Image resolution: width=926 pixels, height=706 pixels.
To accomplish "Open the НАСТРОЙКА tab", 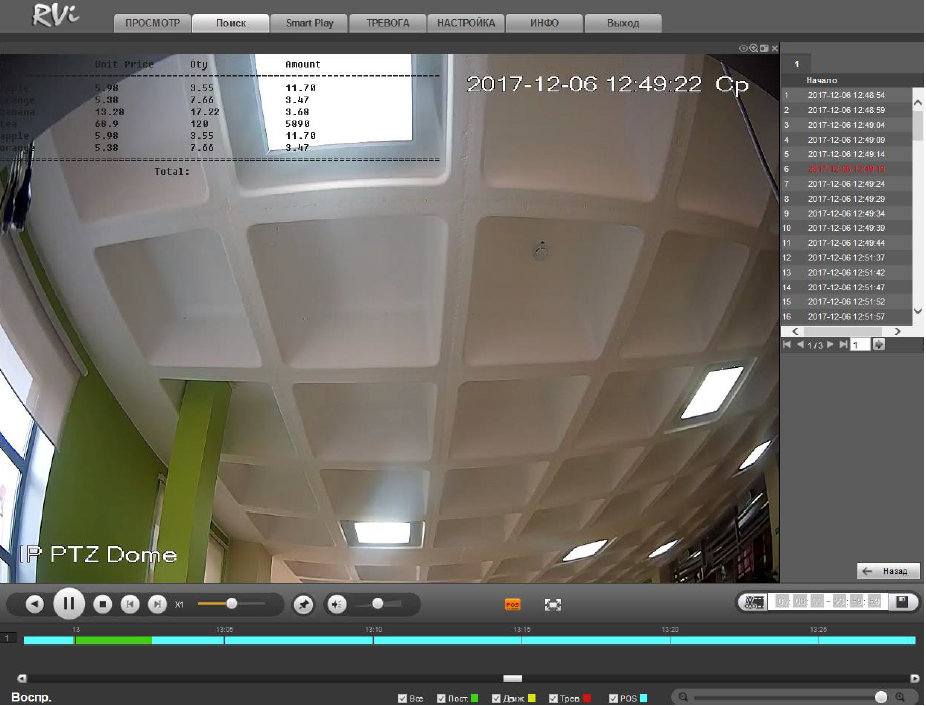I will coord(466,23).
